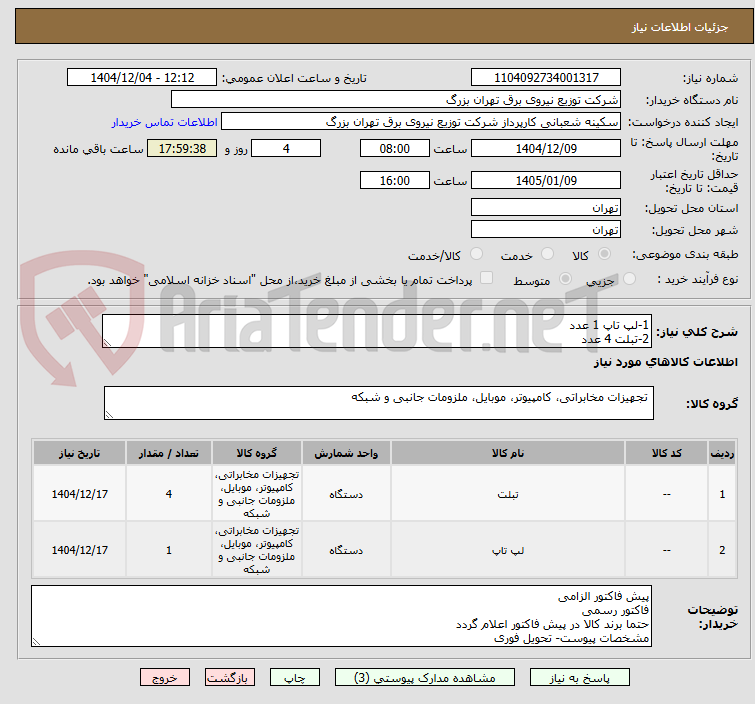
Task: Click the پاسخ به نیاز button
Action: pos(580,678)
